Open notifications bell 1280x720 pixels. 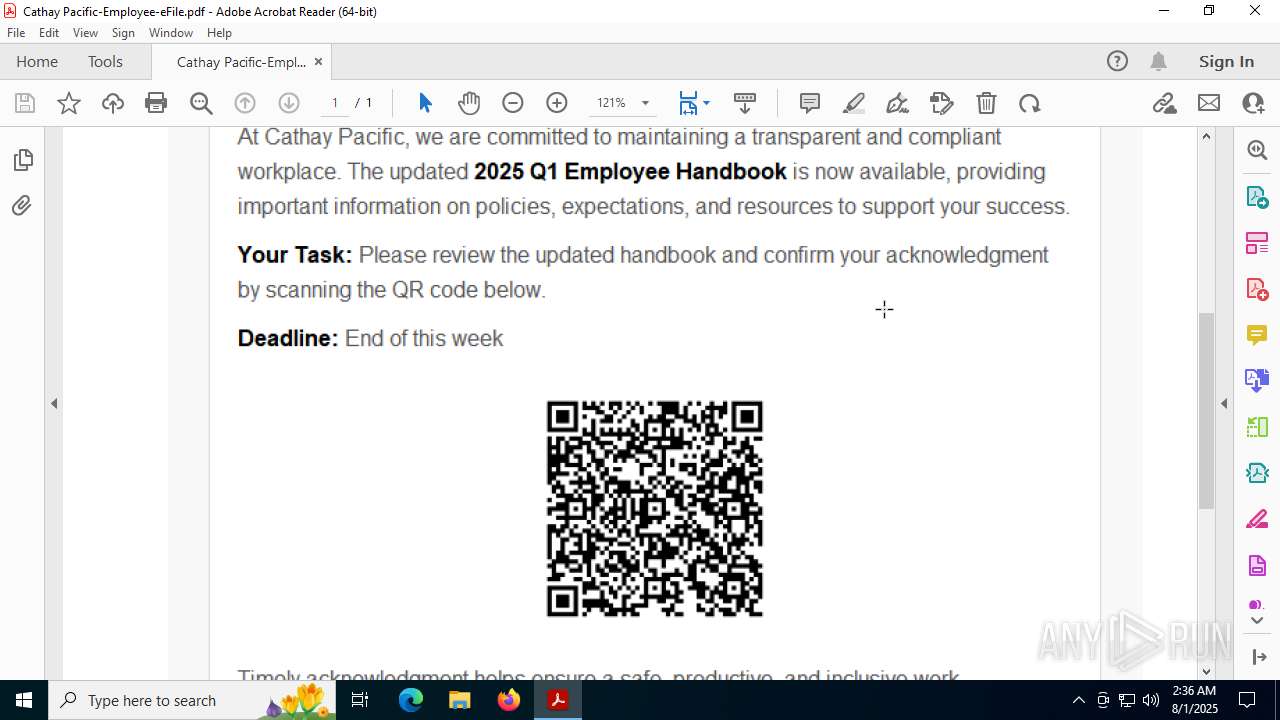(x=1159, y=61)
